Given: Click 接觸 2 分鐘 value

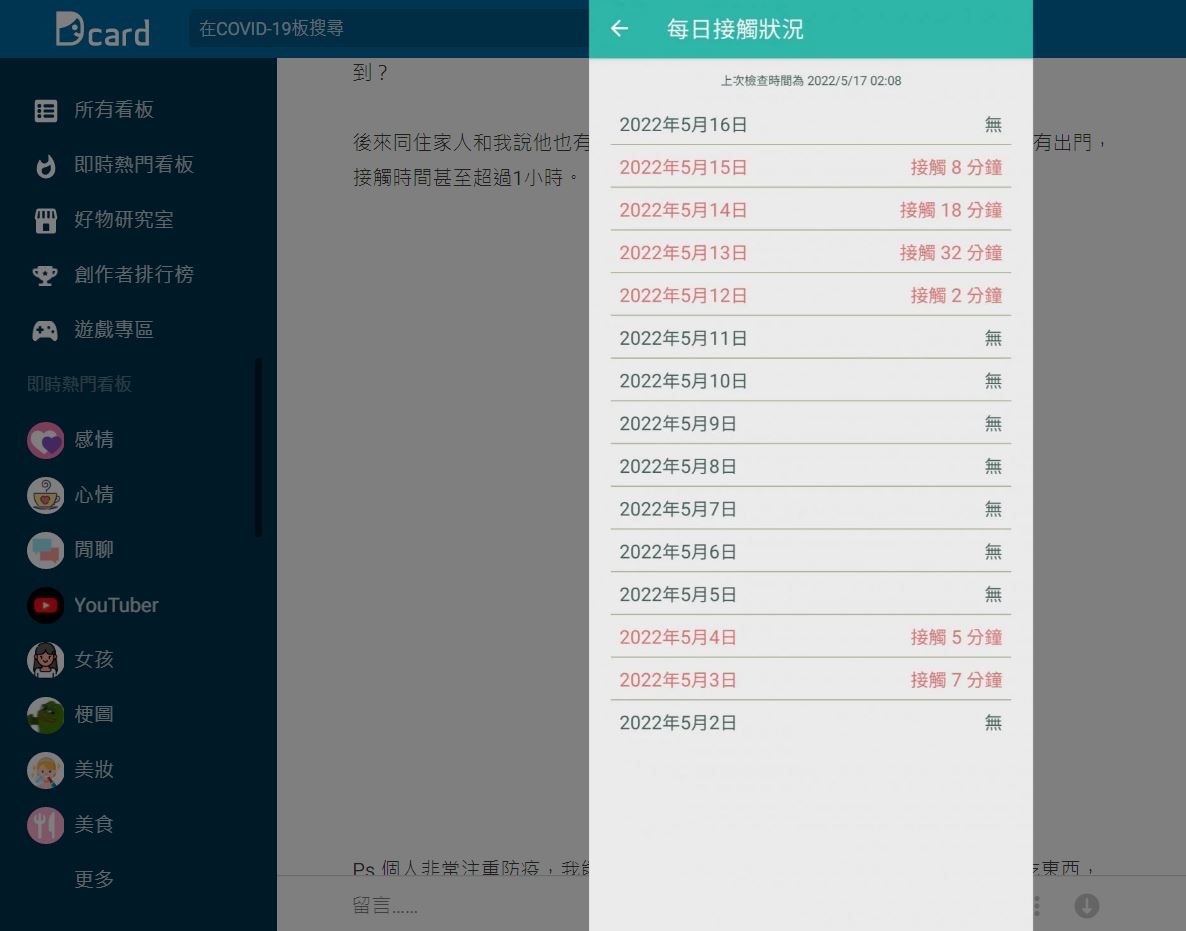Looking at the screenshot, I should [x=956, y=295].
